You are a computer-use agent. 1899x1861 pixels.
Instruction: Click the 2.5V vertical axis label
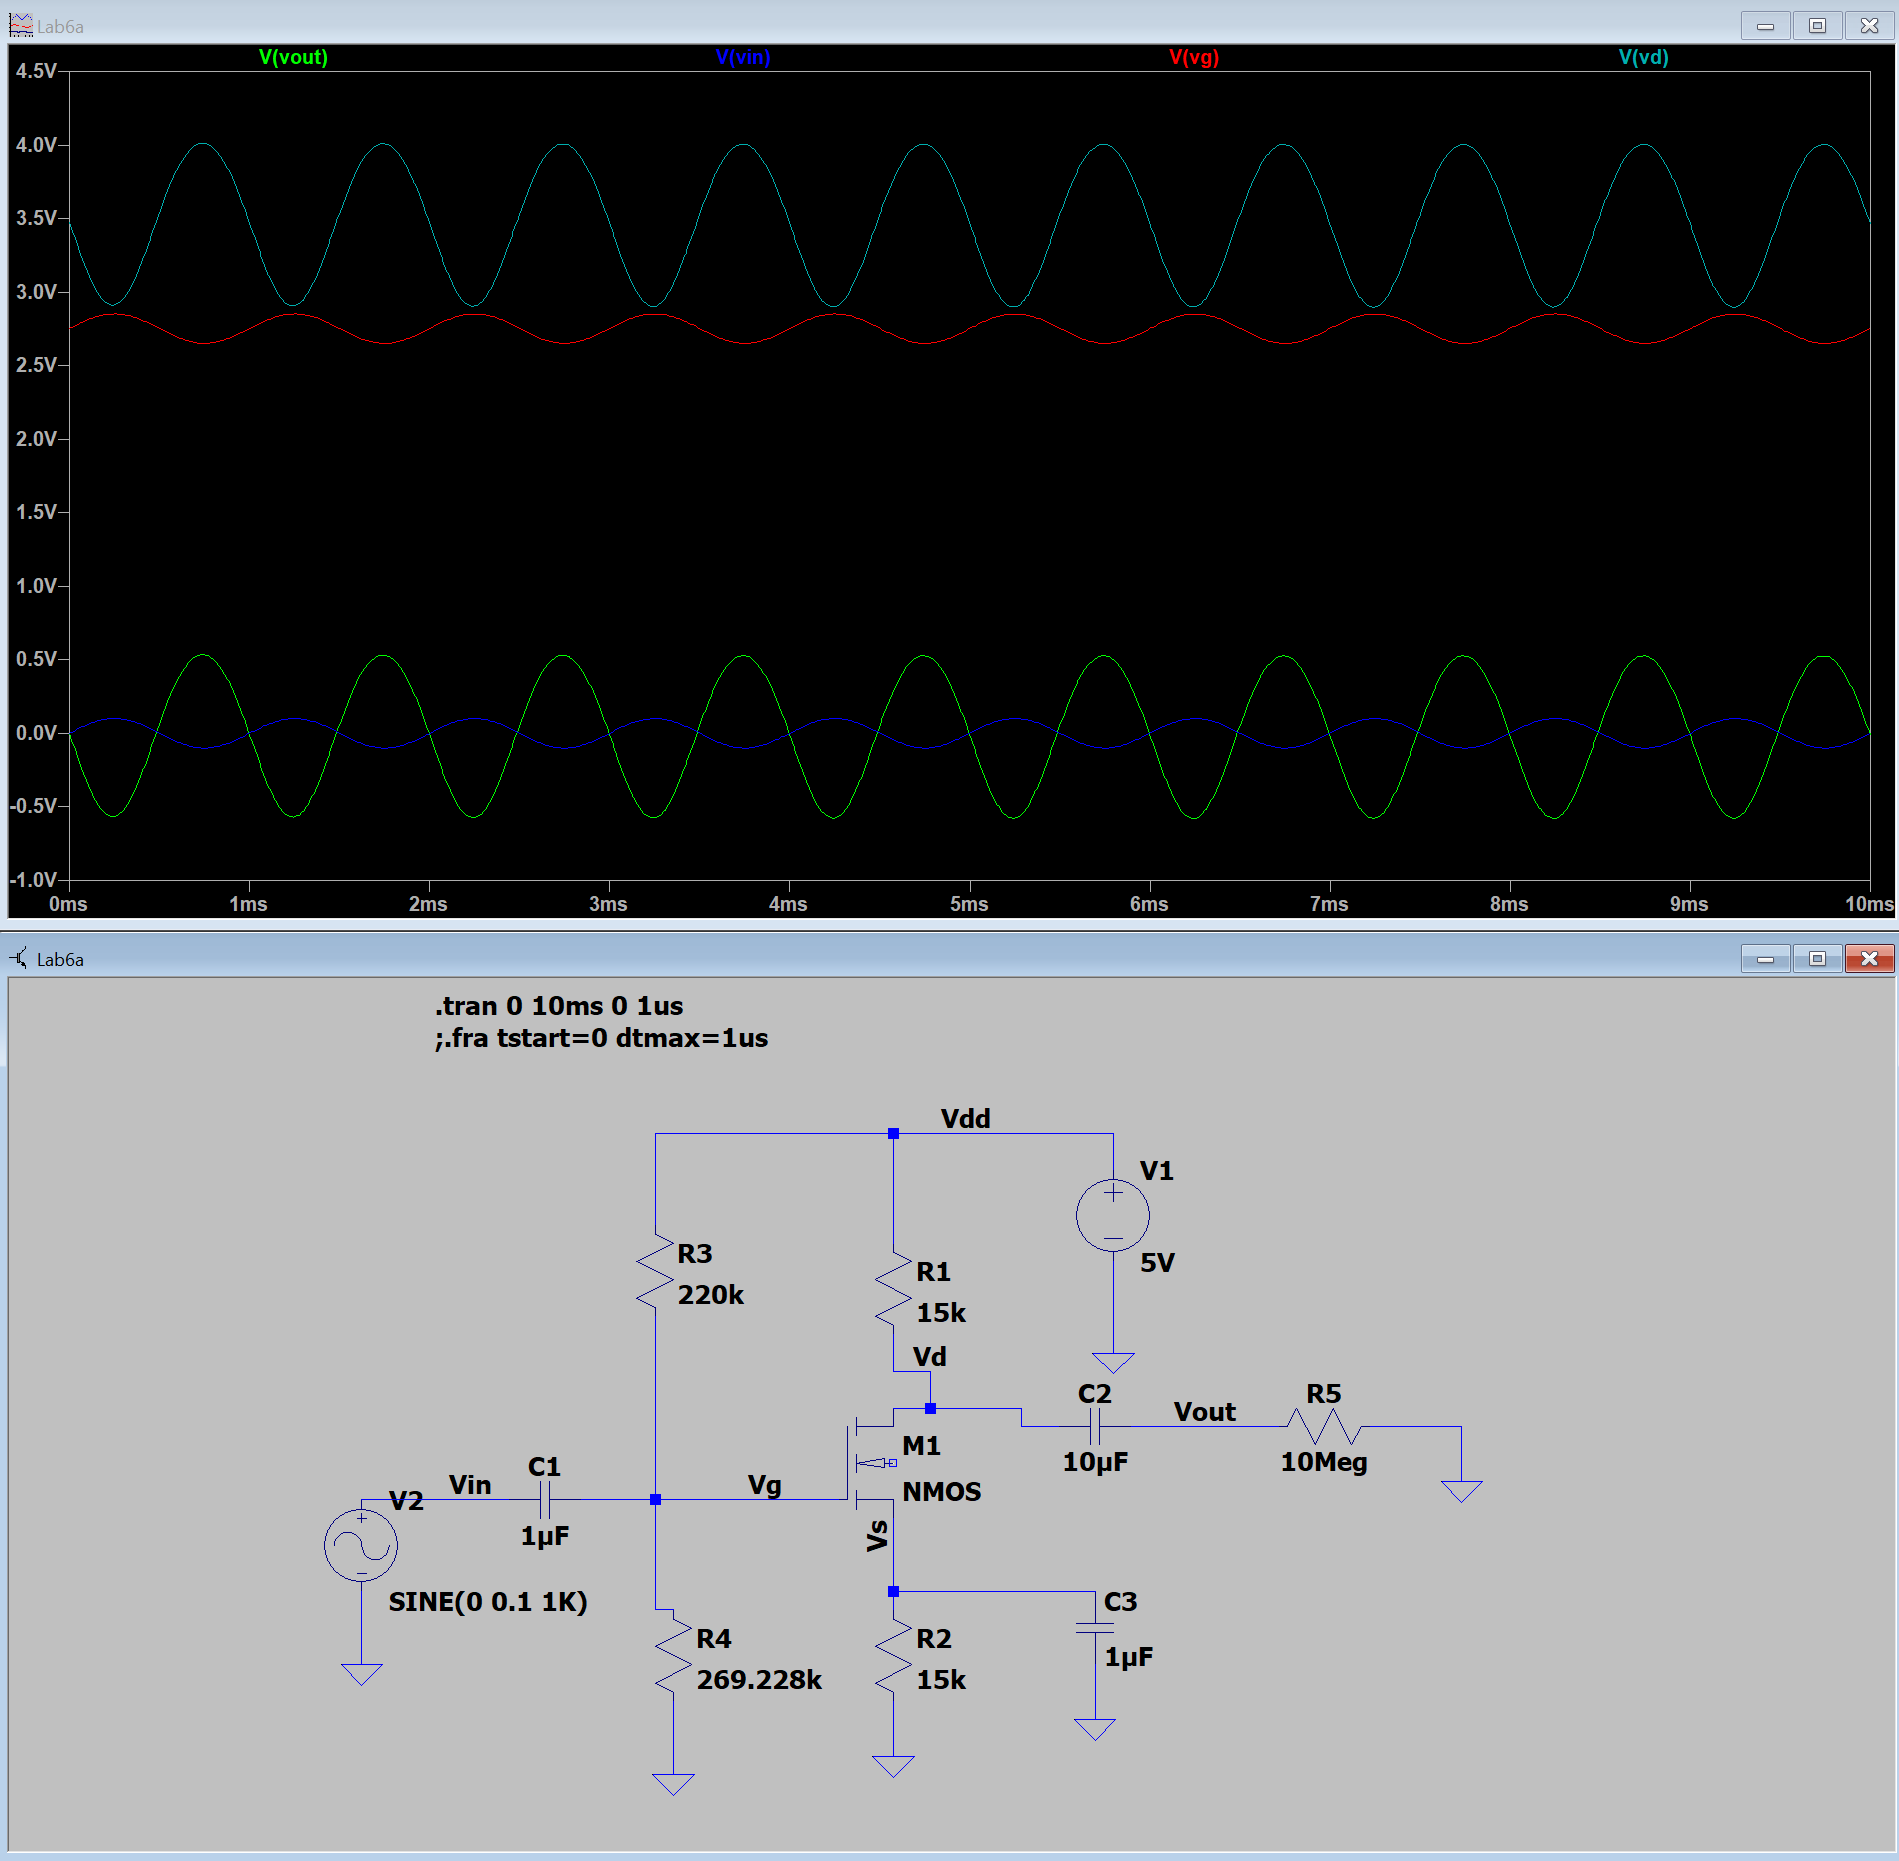click(x=36, y=365)
